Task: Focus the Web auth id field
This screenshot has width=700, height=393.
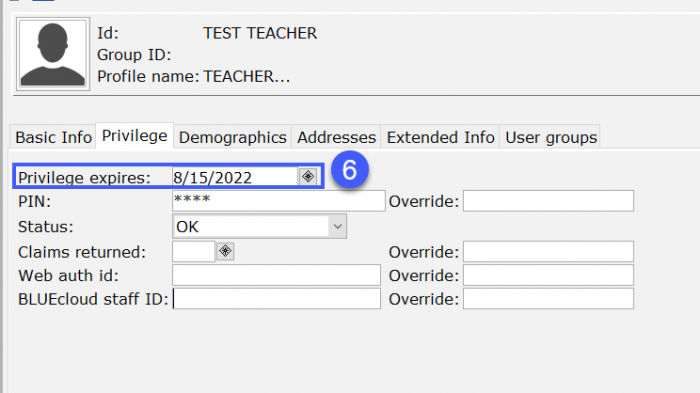Action: [276, 275]
